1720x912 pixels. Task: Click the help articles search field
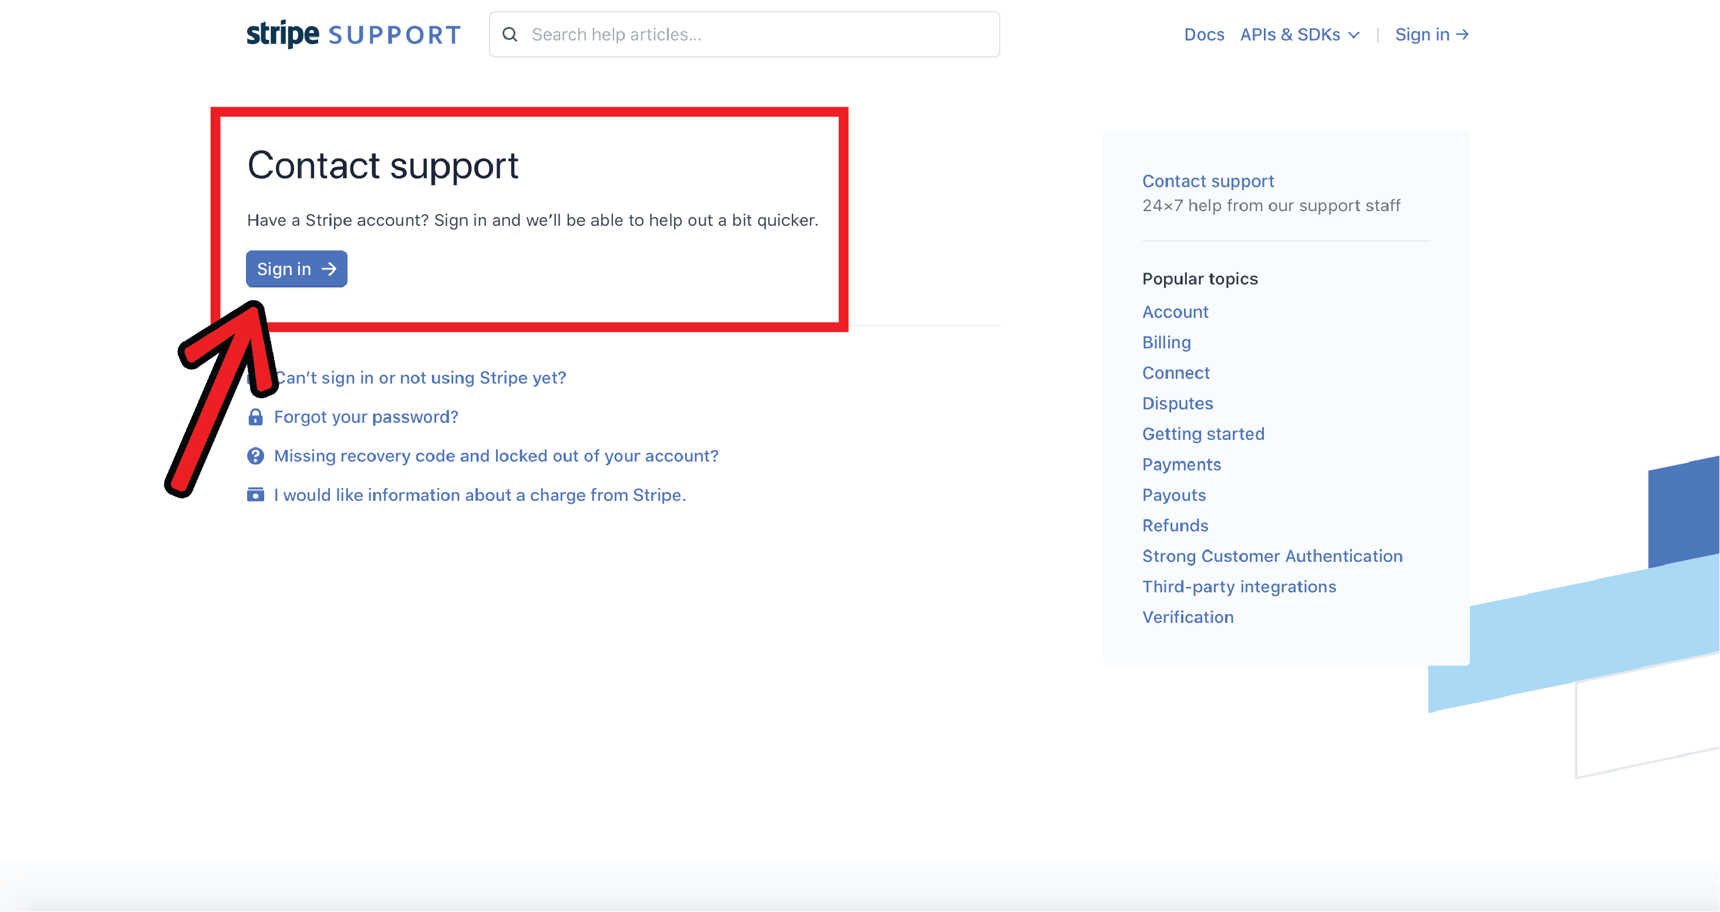744,34
